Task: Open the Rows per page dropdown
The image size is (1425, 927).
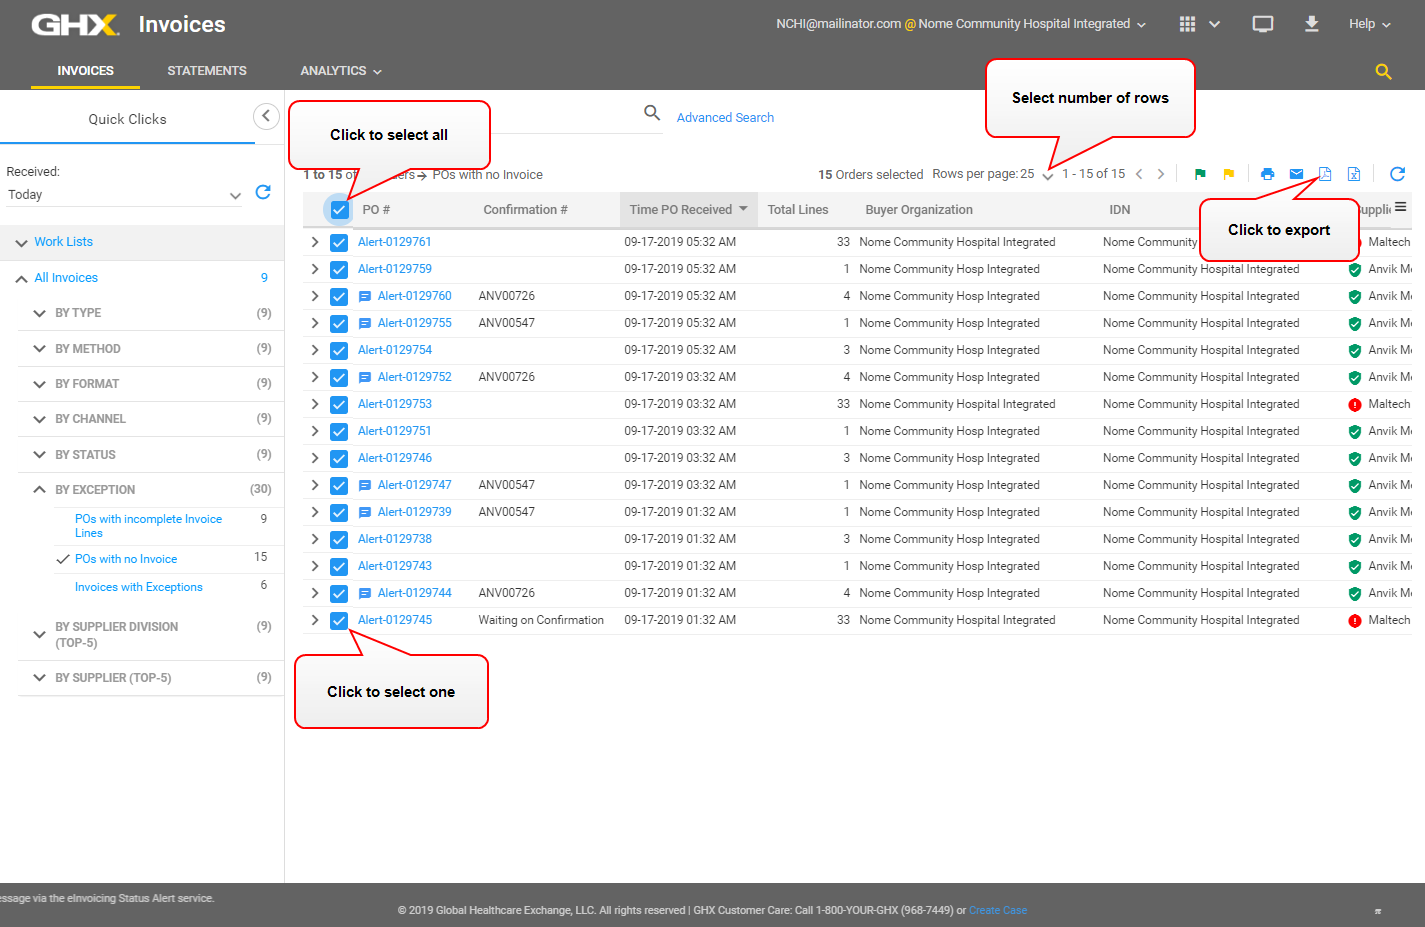Action: tap(1046, 175)
